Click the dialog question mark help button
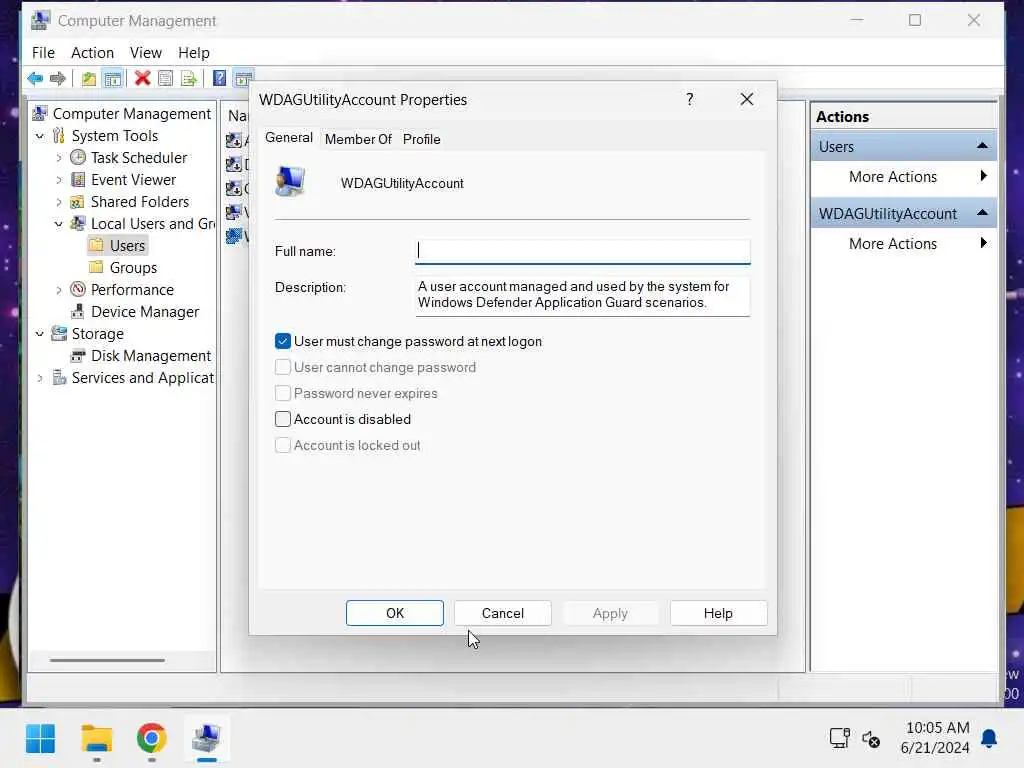The width and height of the screenshot is (1024, 768). click(690, 99)
